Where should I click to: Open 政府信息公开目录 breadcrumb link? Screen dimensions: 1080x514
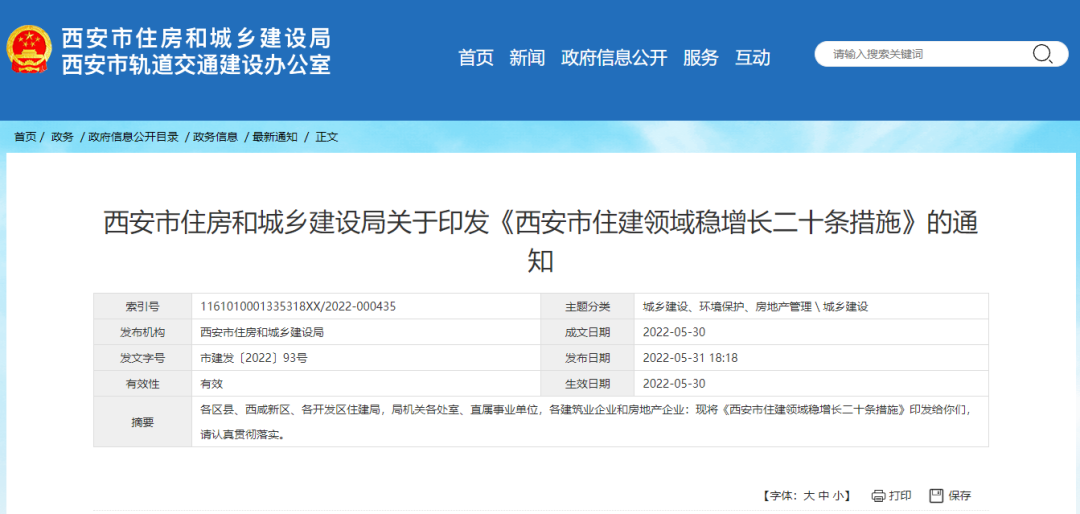point(133,137)
